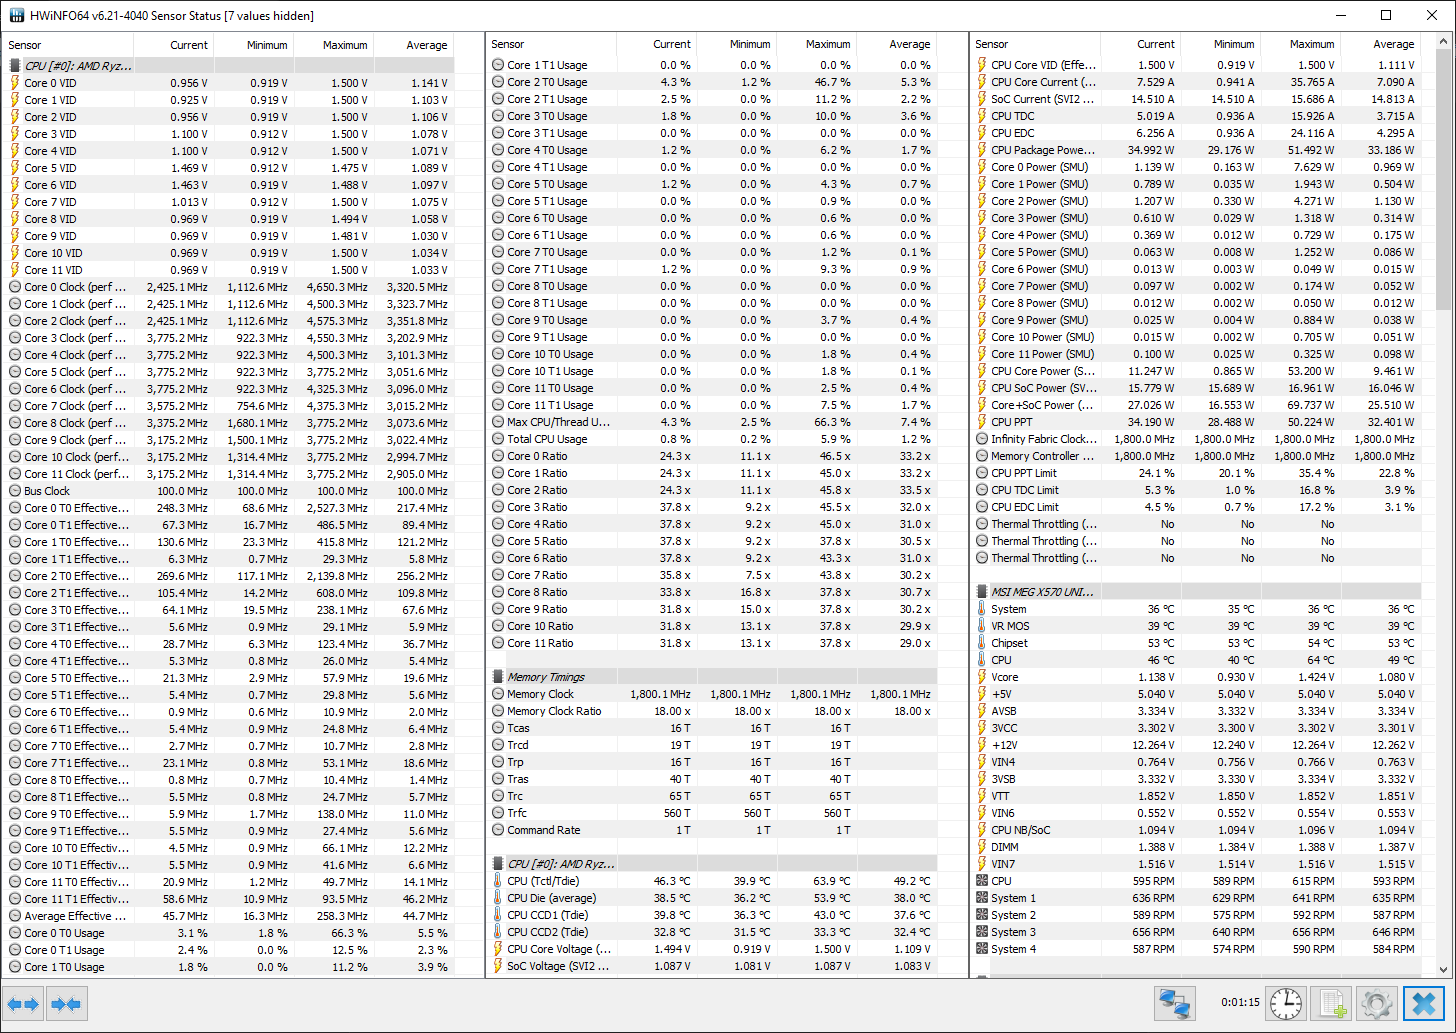Select the Core 11 VID row
This screenshot has height=1033, width=1456.
click(x=229, y=270)
